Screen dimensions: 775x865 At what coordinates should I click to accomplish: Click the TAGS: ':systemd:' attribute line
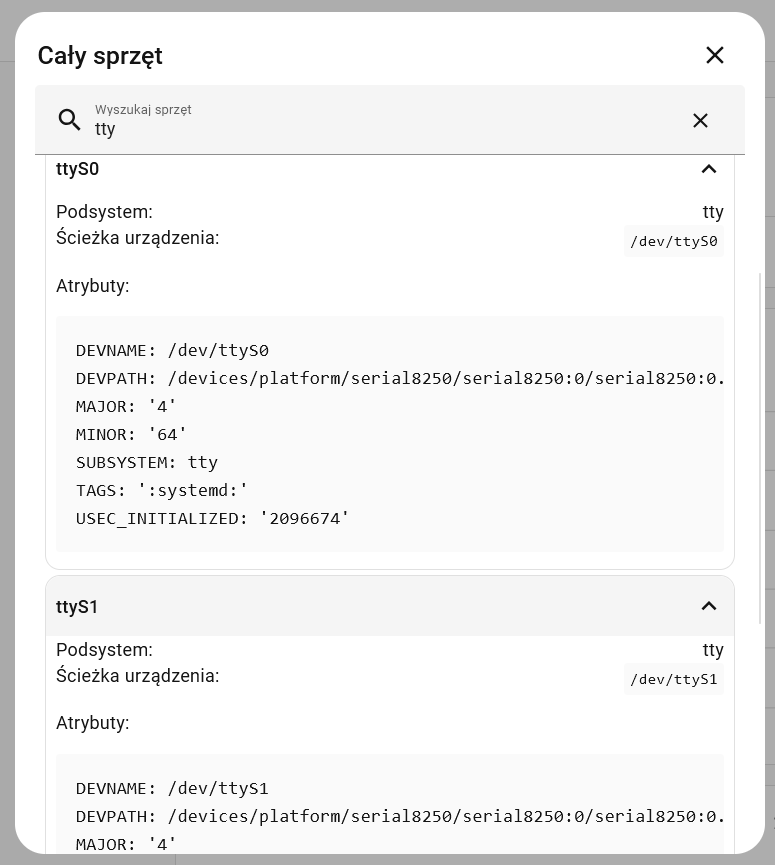point(162,491)
